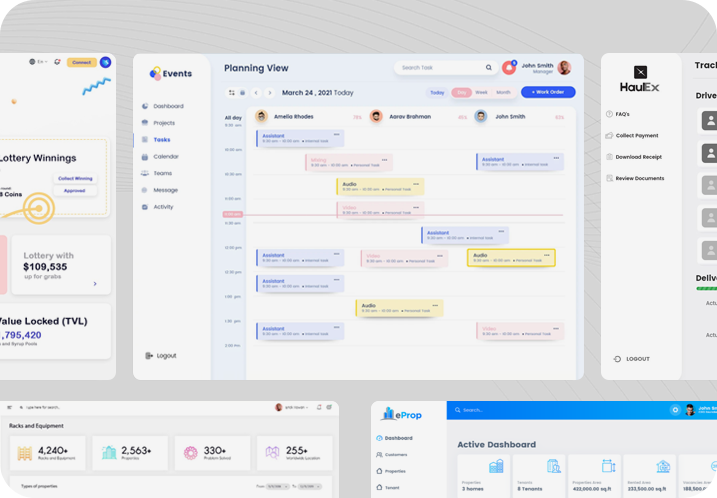This screenshot has height=498, width=717.
Task: Click Aarav Brahman avatar in planner
Action: coord(376,116)
